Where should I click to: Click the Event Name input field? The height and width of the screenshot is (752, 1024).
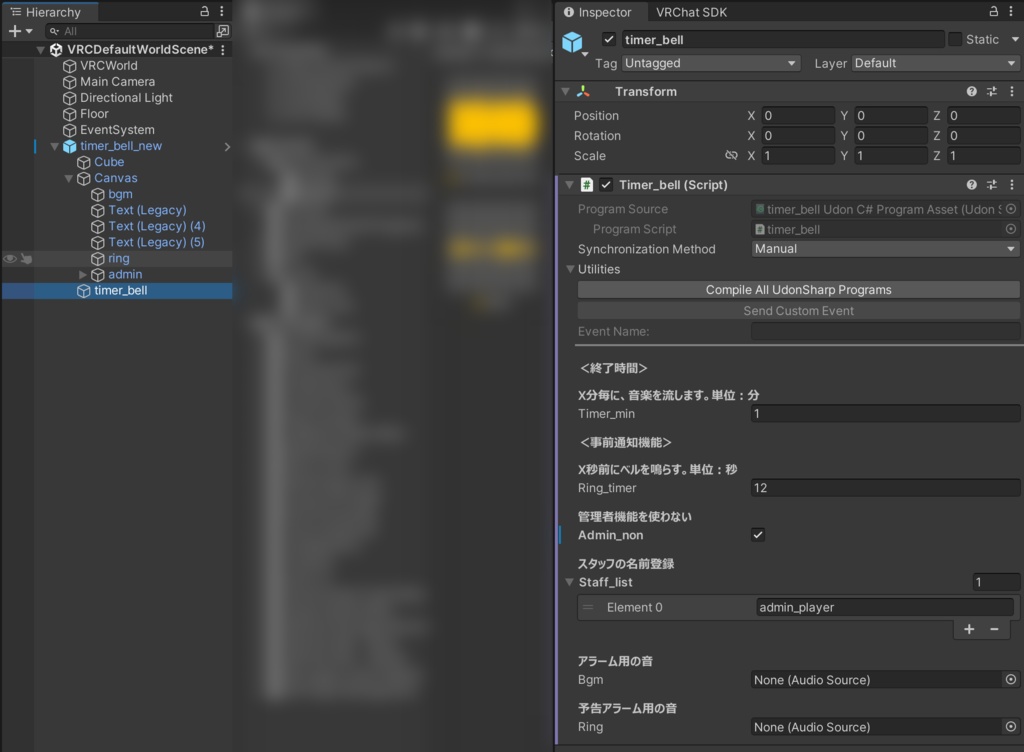pyautogui.click(x=886, y=331)
